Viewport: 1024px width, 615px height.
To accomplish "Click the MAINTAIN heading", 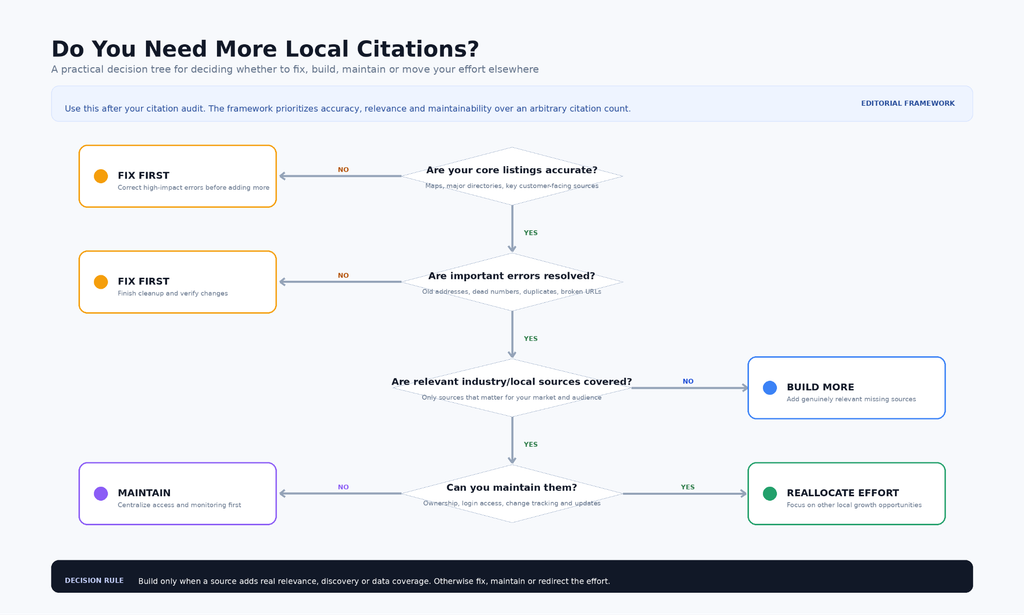I will [x=144, y=493].
